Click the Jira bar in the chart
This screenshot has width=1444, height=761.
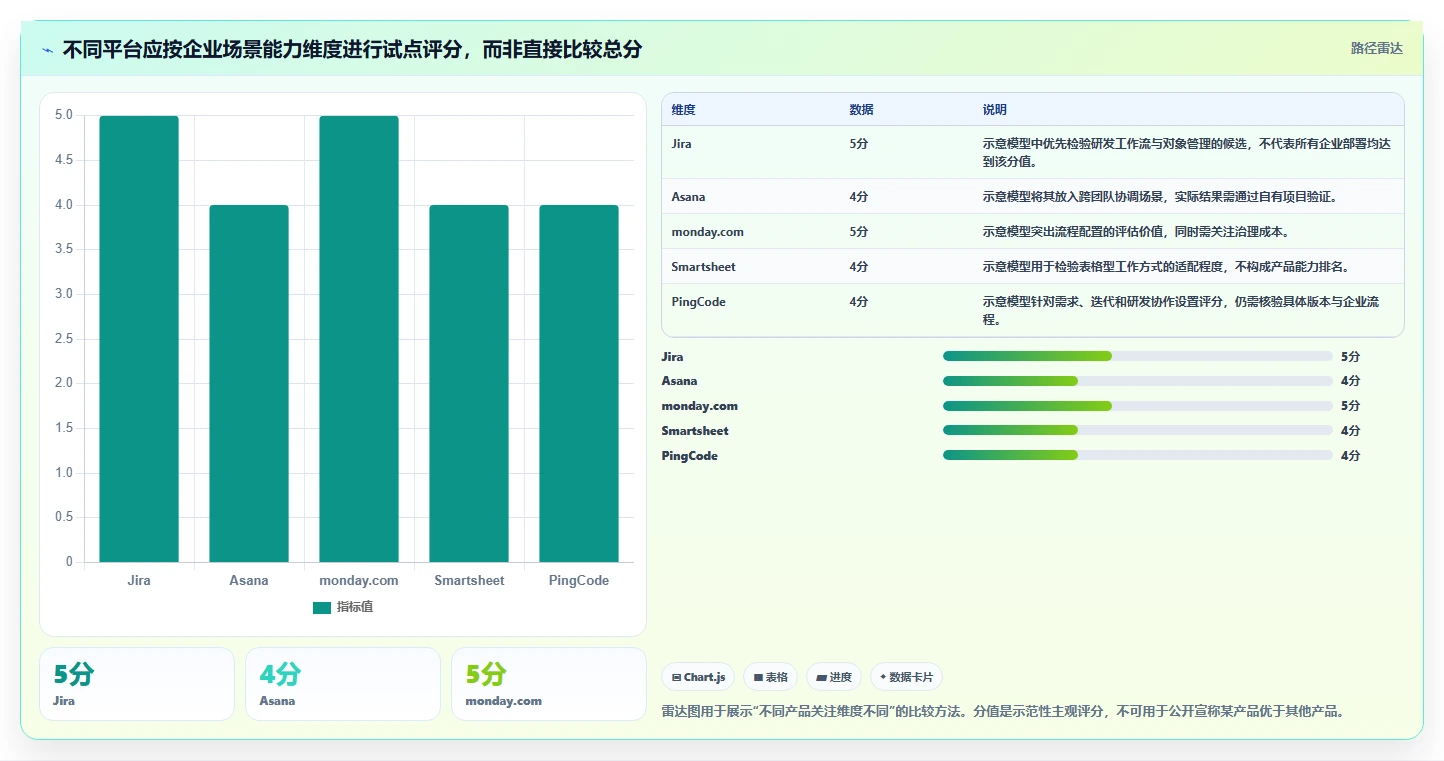pyautogui.click(x=139, y=339)
